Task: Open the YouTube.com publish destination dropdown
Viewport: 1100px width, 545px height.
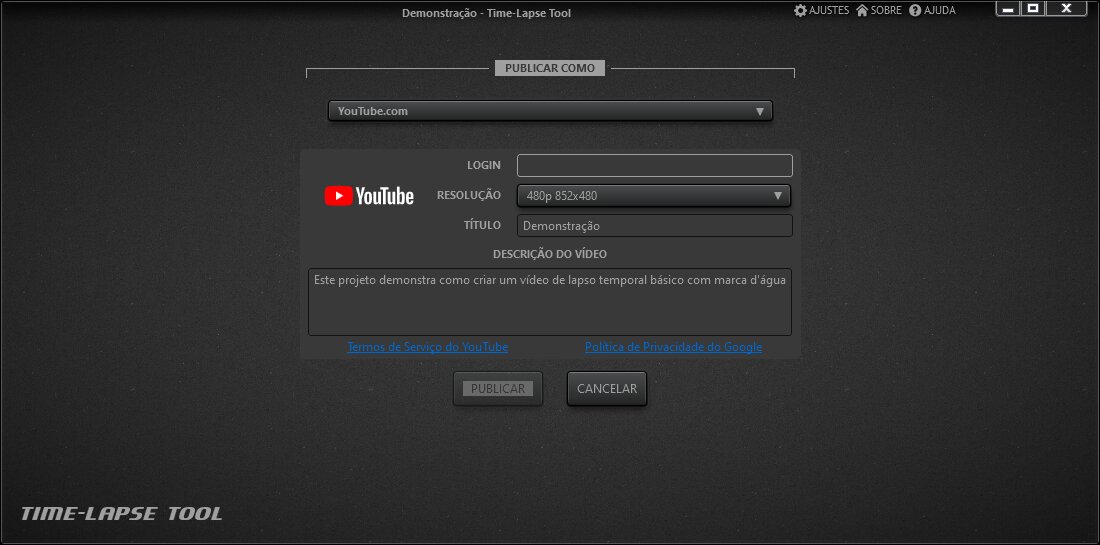Action: click(550, 111)
